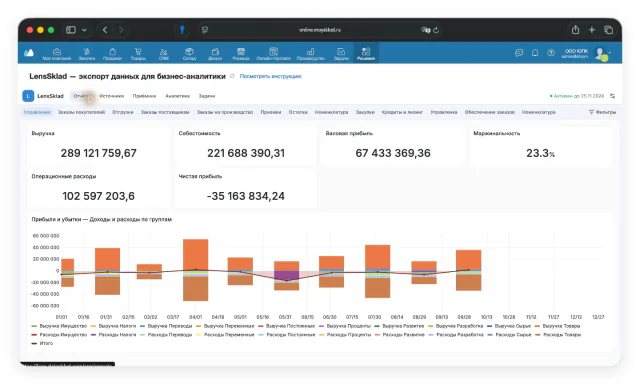
Task: Open Деньги wallet section
Action: click(215, 54)
